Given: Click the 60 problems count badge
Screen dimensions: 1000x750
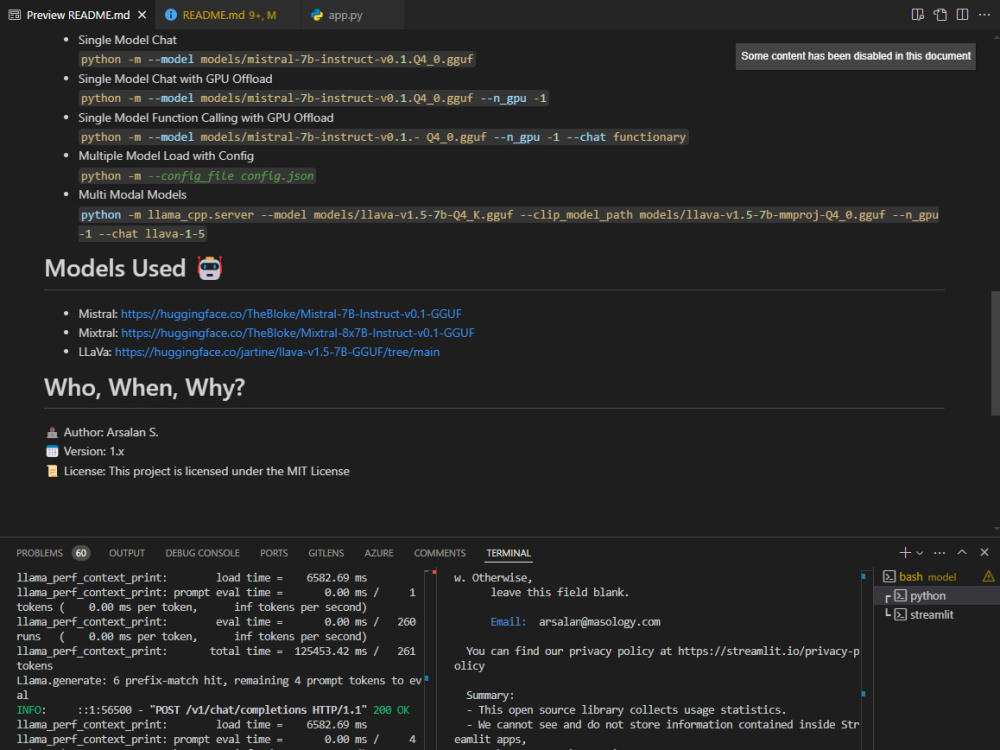Looking at the screenshot, I should tap(81, 553).
